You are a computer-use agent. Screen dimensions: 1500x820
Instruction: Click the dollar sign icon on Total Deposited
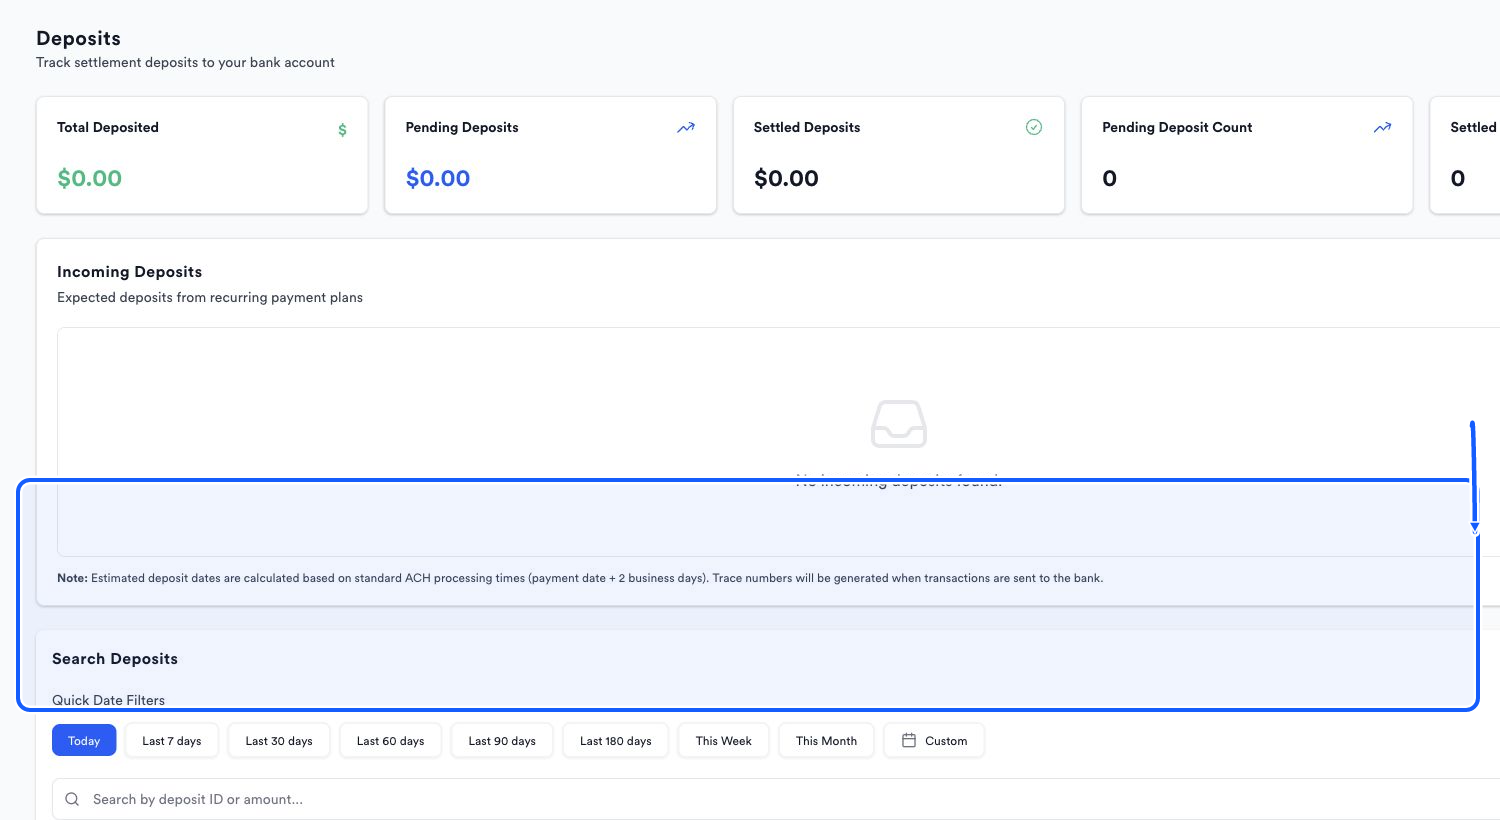[x=342, y=129]
